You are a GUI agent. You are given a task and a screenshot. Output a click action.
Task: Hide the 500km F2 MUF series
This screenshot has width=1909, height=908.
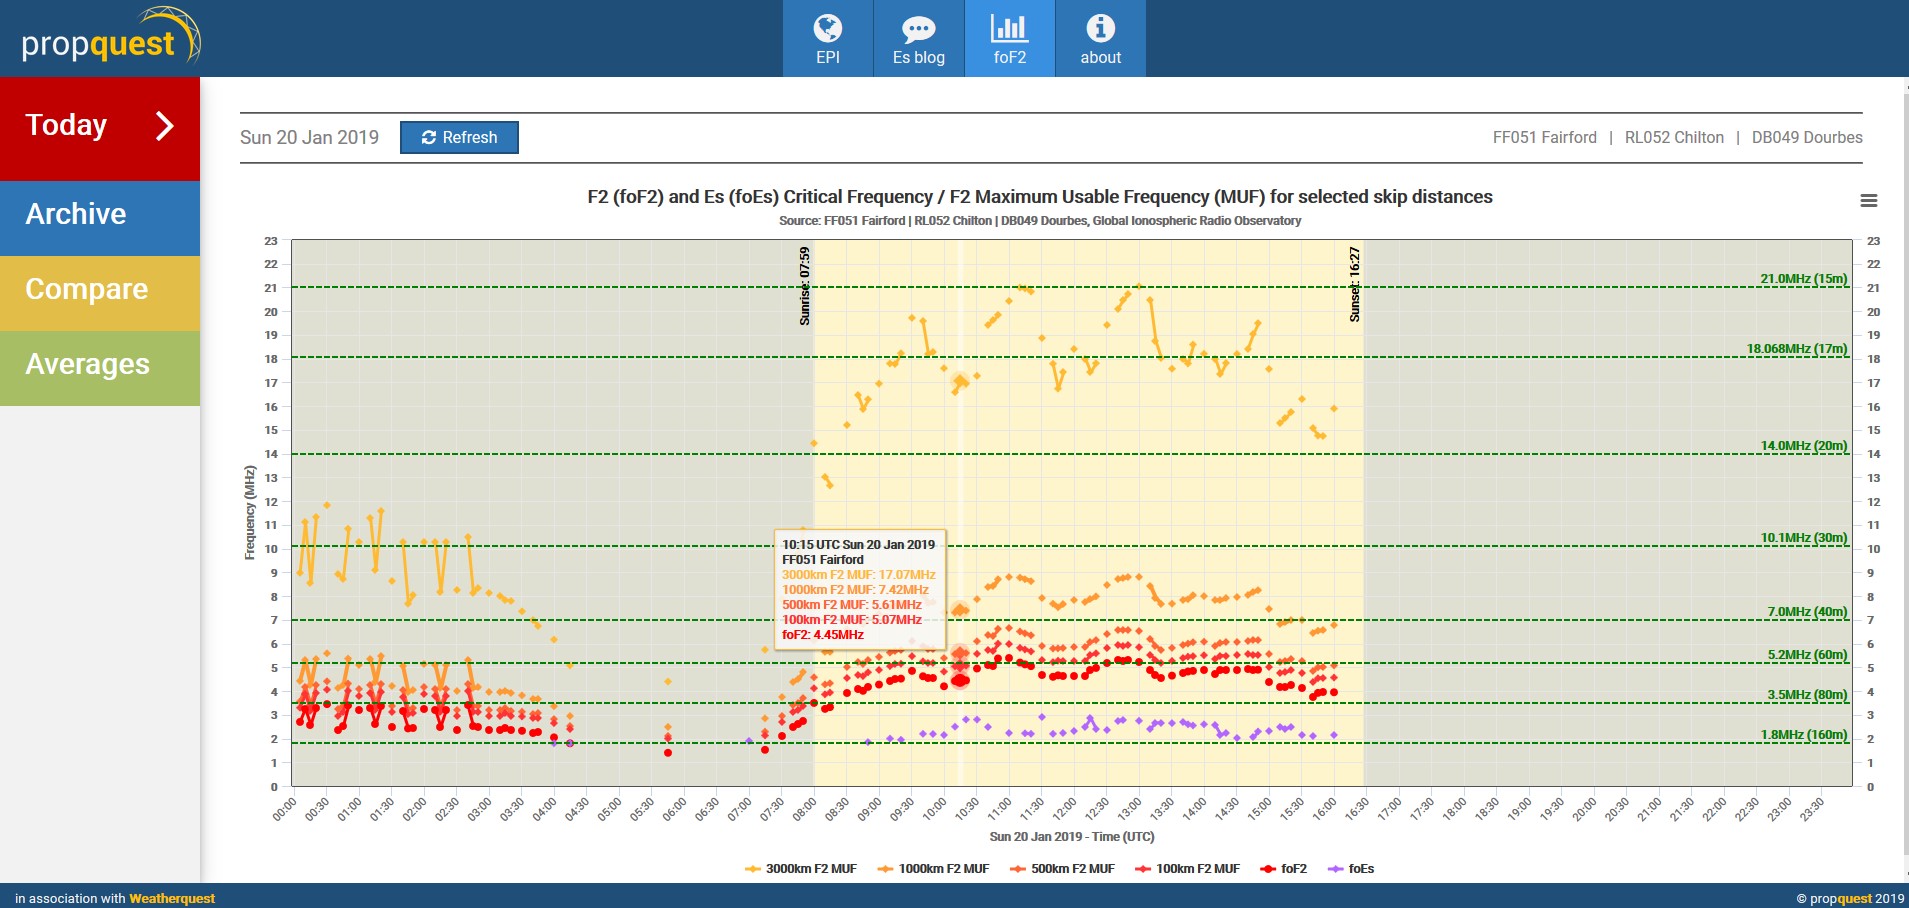[1071, 869]
